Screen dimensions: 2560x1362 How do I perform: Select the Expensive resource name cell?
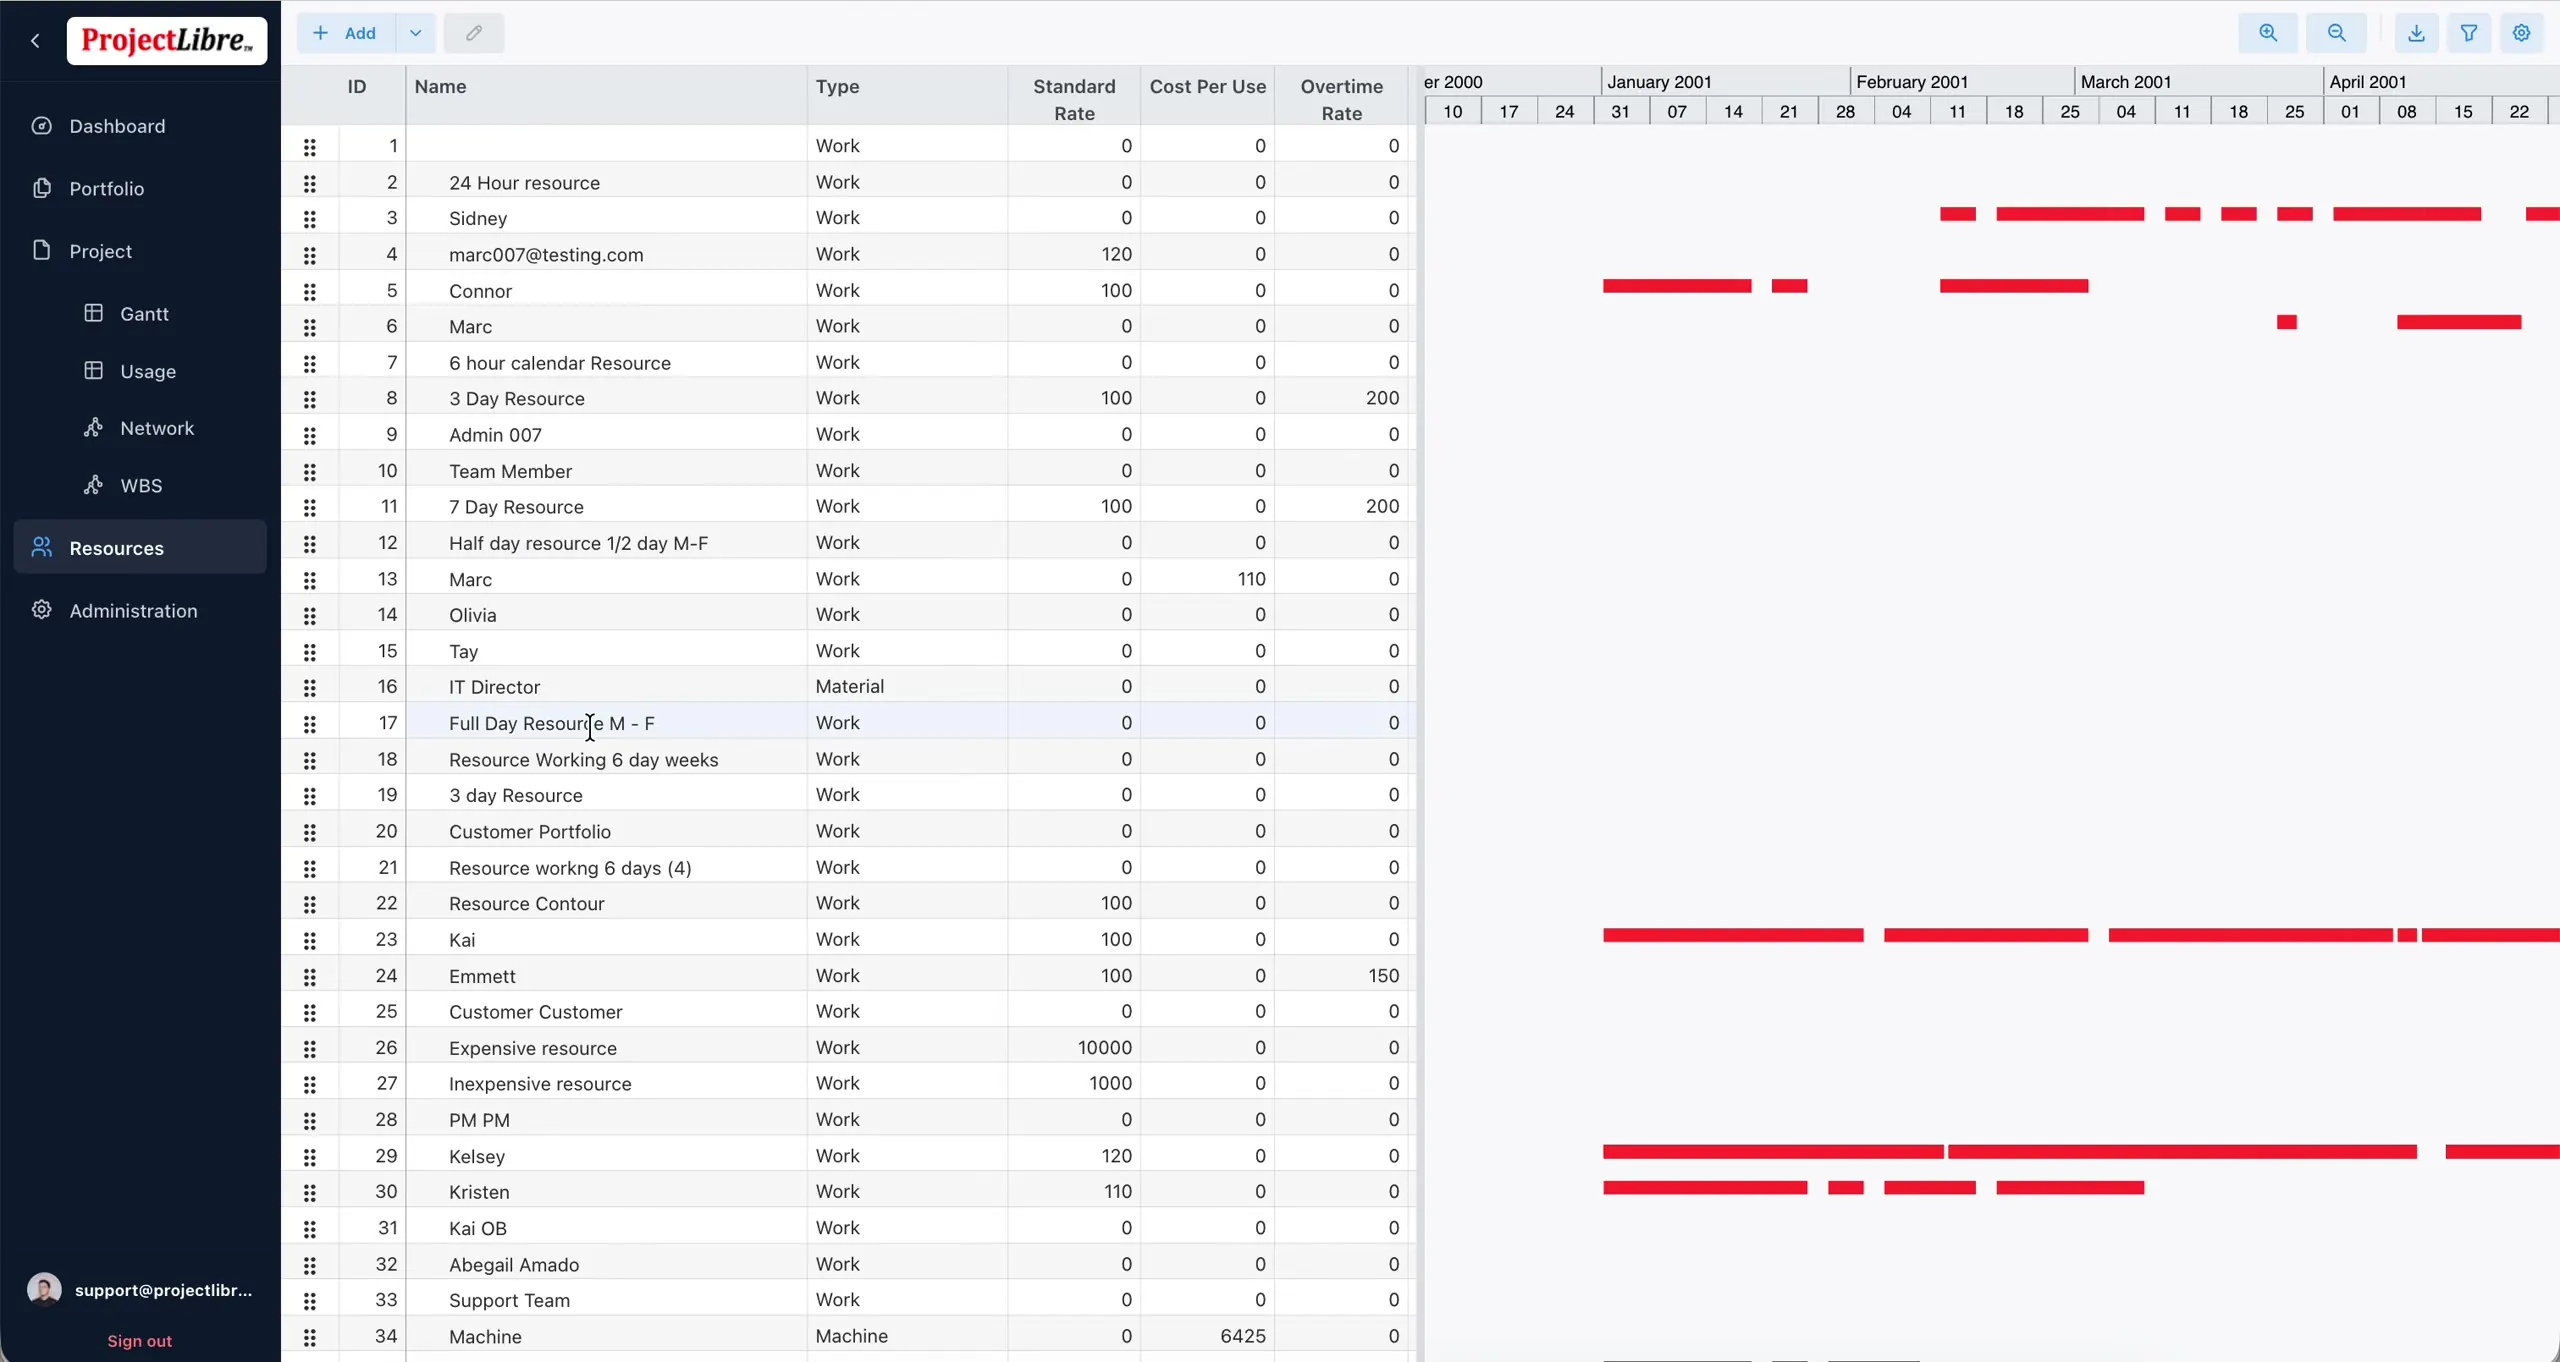[x=606, y=1048]
